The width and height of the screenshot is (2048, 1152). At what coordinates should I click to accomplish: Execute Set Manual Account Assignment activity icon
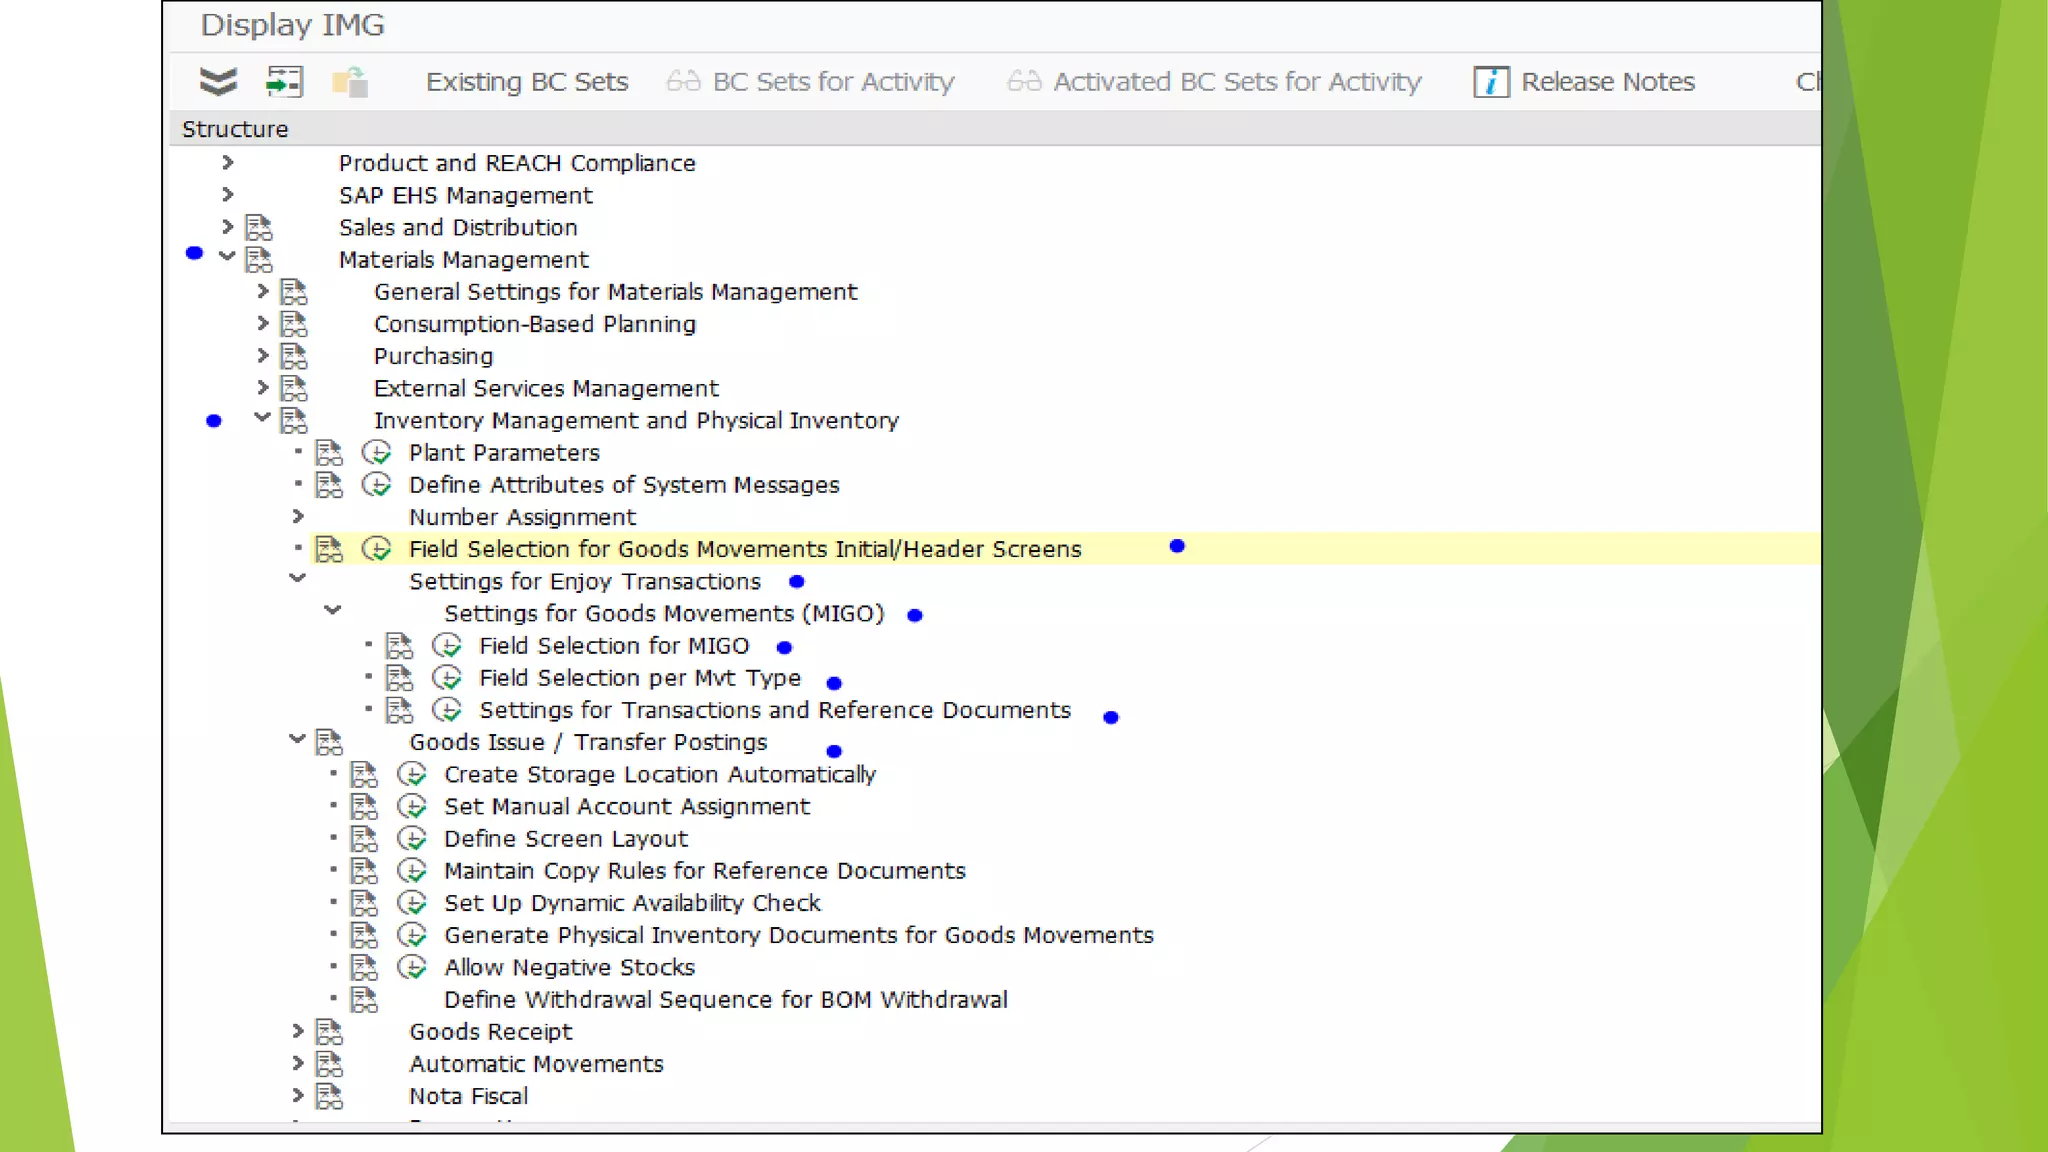(x=412, y=806)
